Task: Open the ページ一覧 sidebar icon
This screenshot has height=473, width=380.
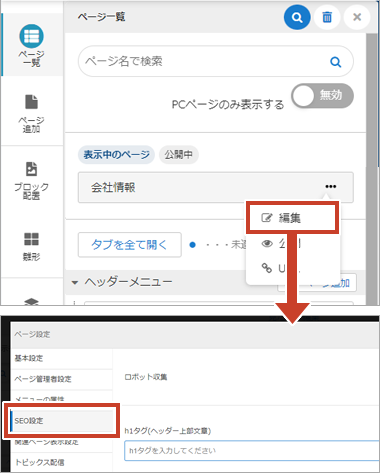Action: [31, 45]
